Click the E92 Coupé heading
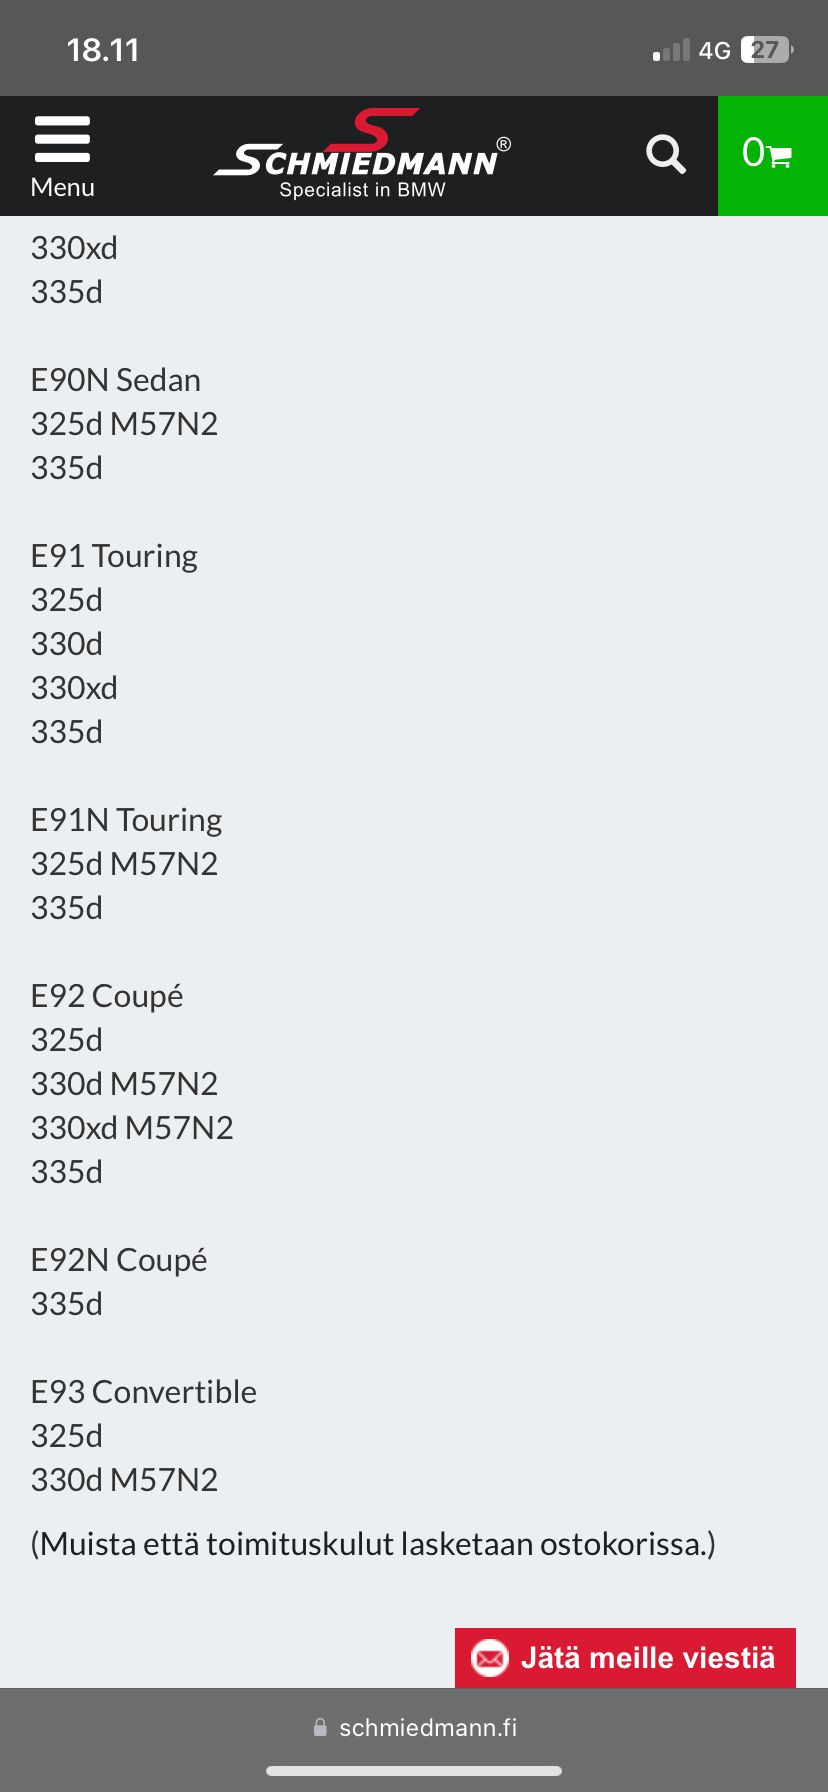 tap(107, 996)
